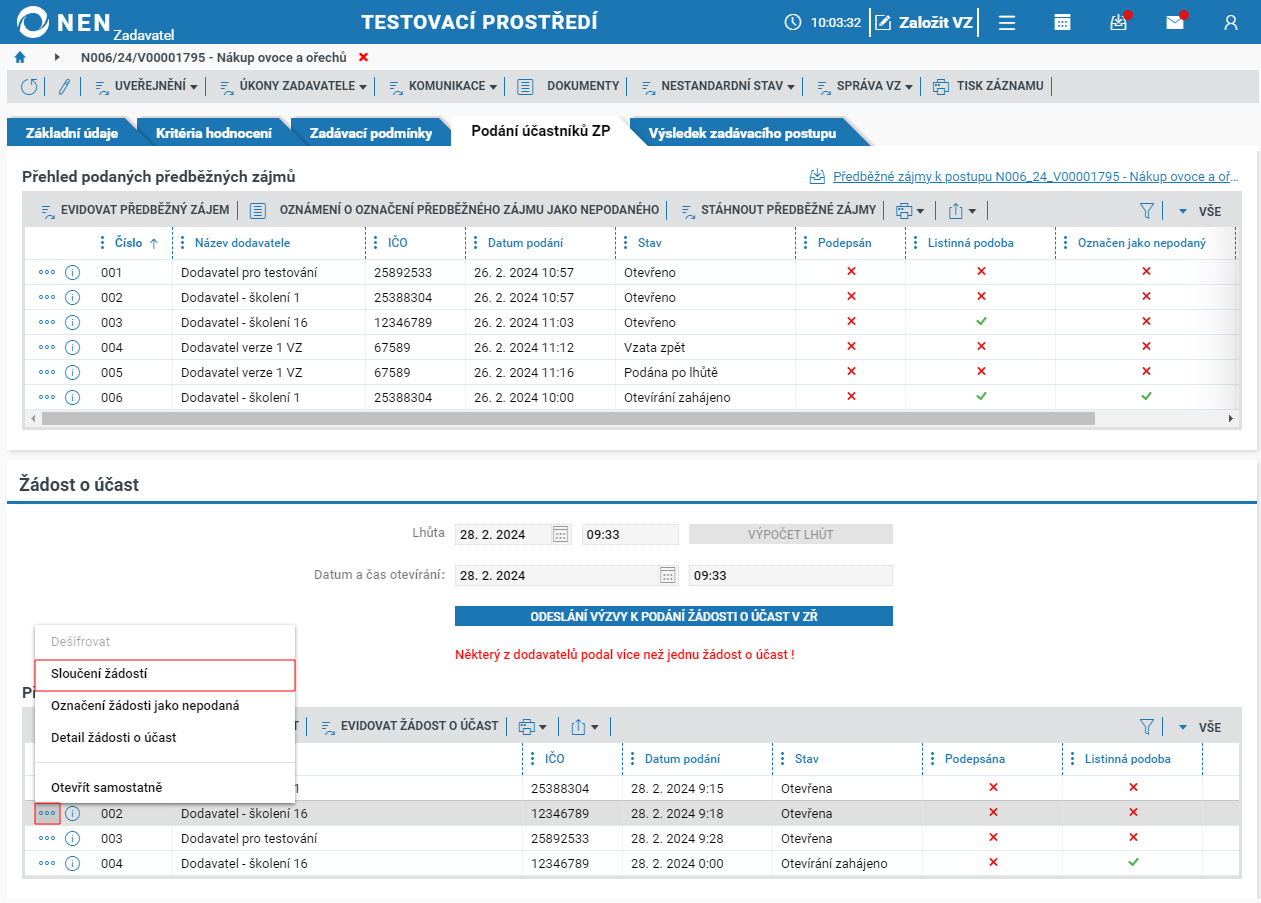Switch to Výsledek zadávacího postupu tab
This screenshot has width=1261, height=903.
(x=742, y=132)
